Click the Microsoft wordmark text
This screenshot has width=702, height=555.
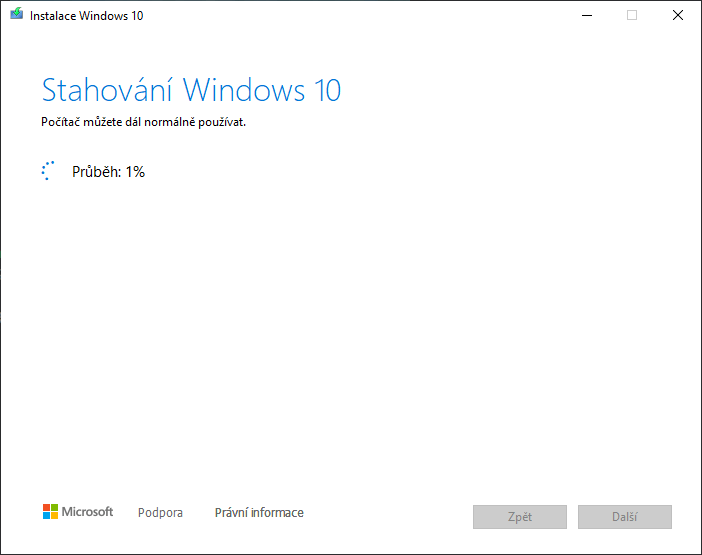(88, 512)
